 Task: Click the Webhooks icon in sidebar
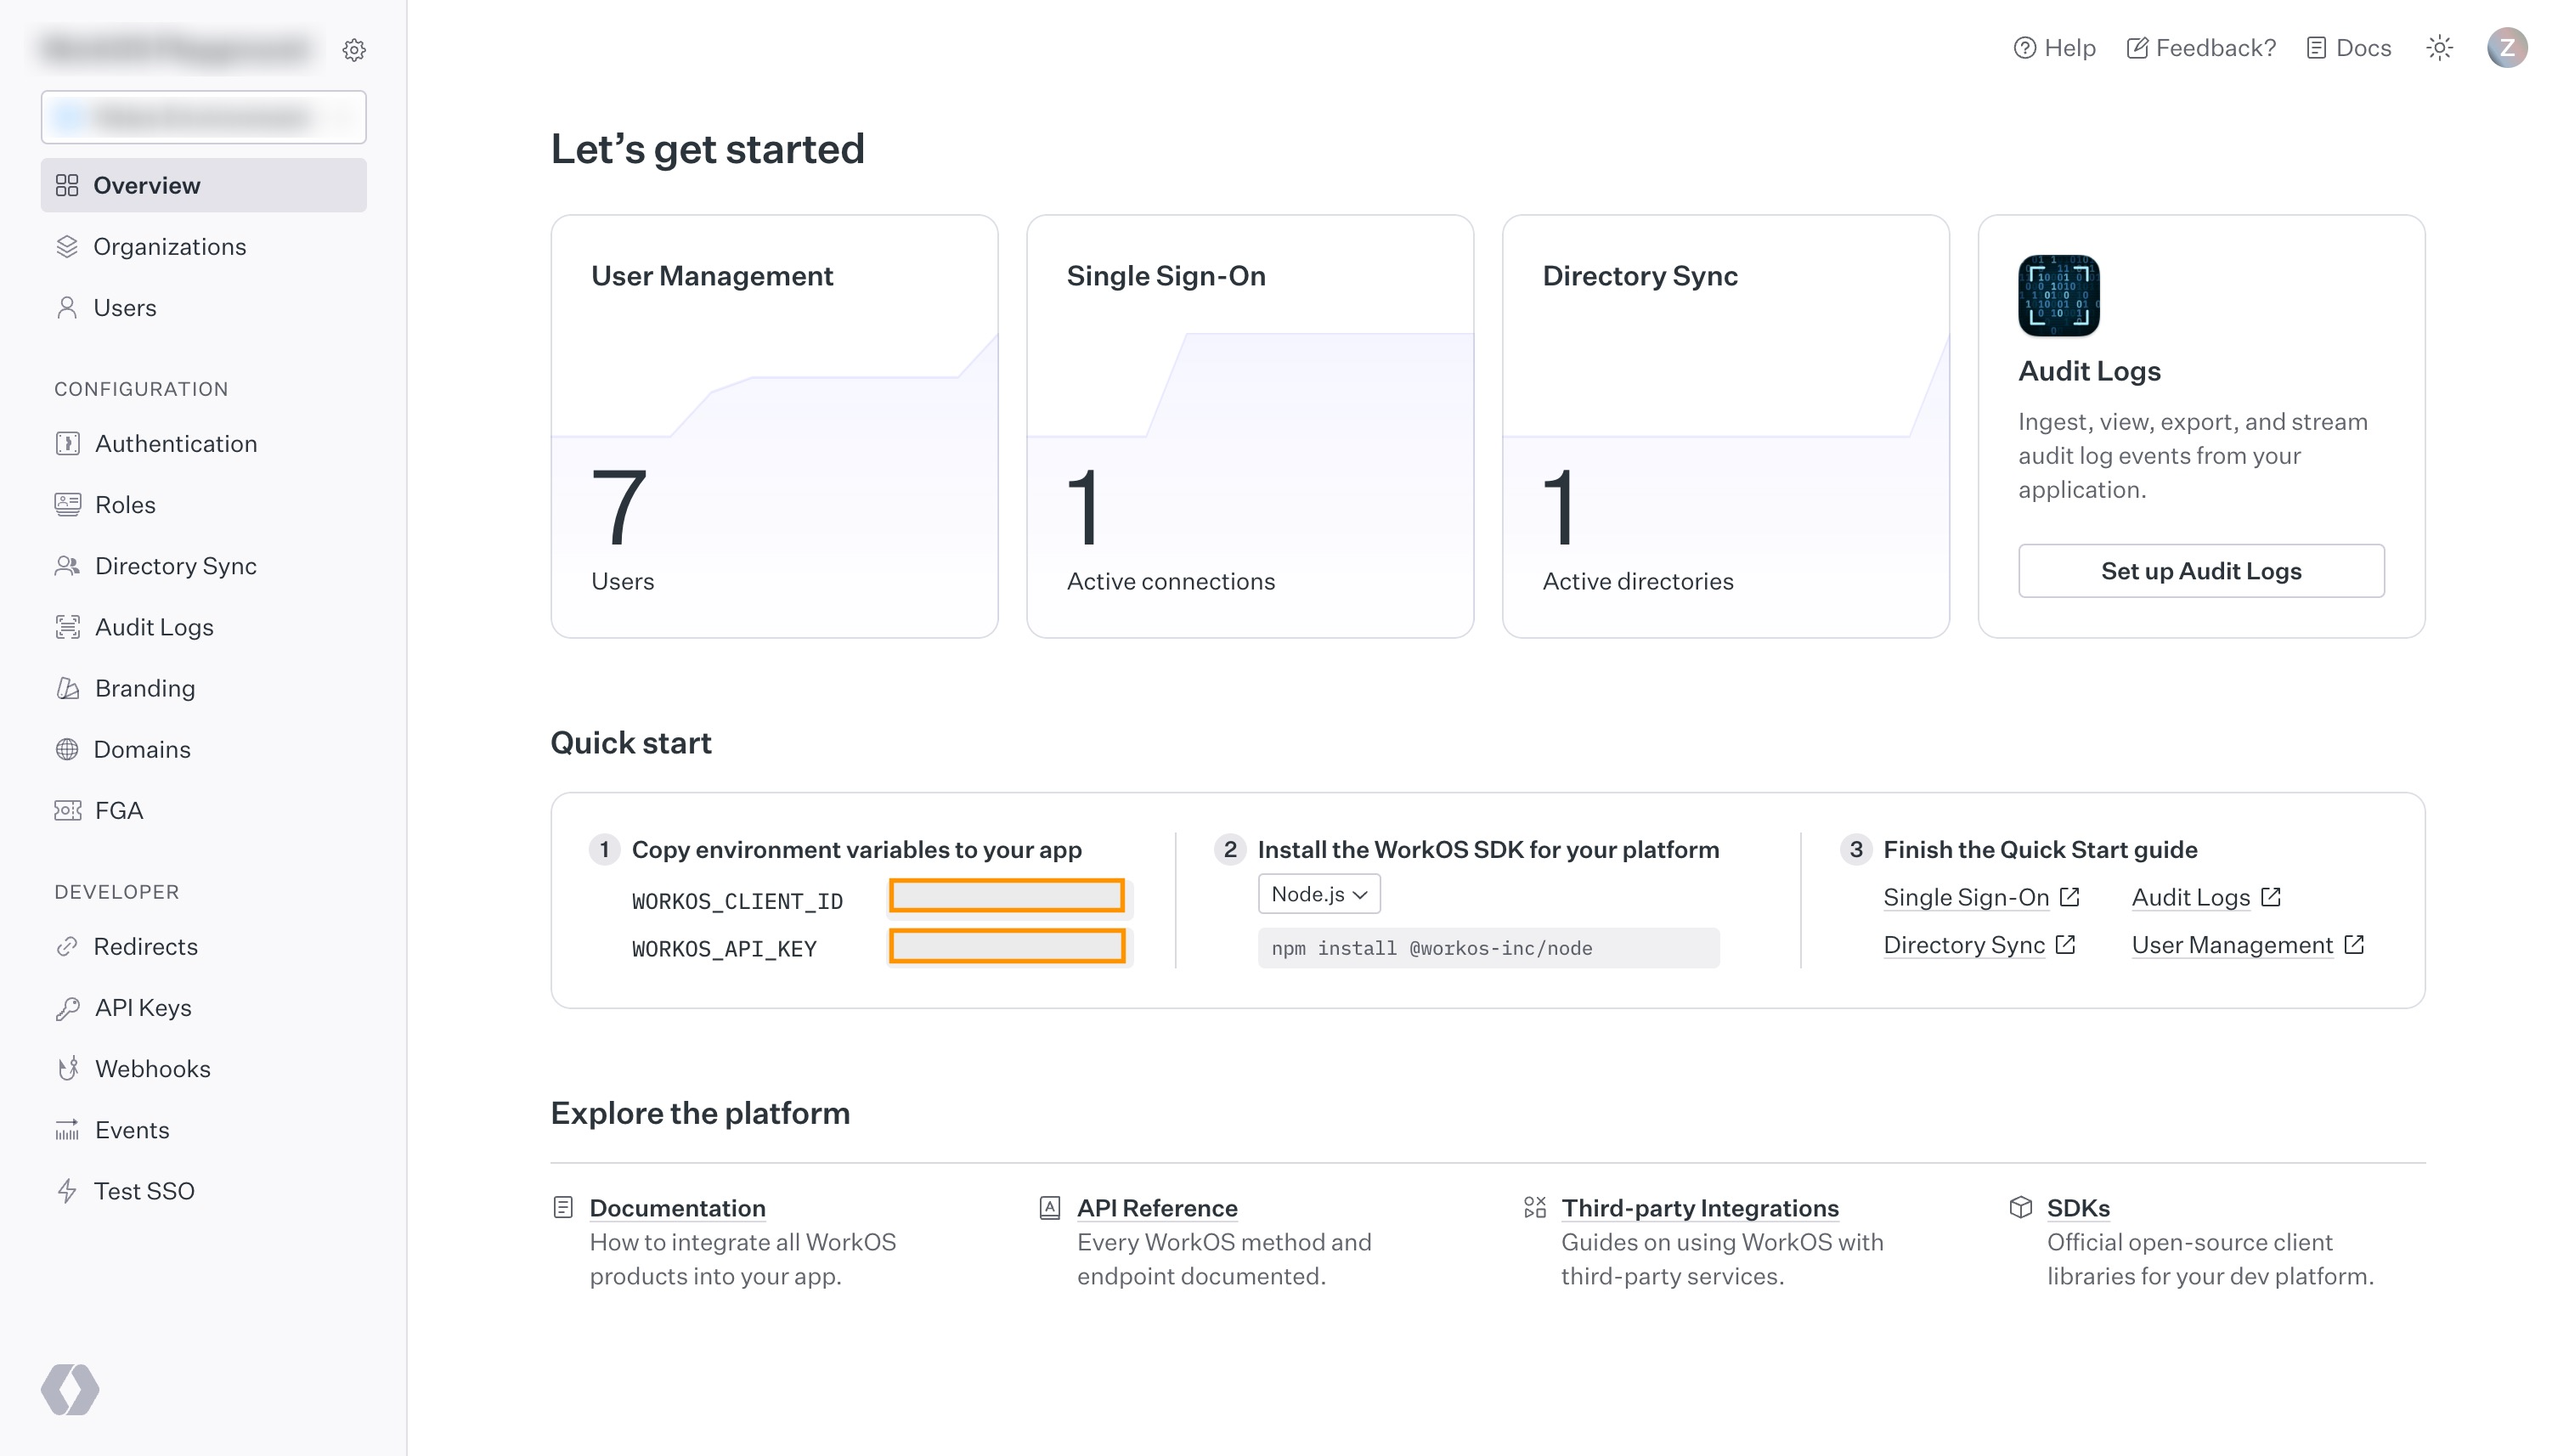click(67, 1068)
